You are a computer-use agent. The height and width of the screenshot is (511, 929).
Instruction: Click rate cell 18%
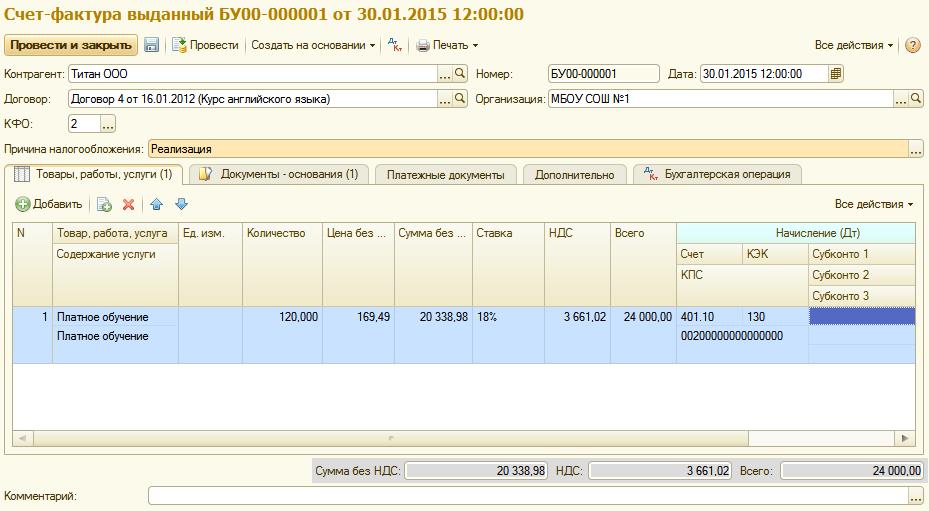pos(508,317)
